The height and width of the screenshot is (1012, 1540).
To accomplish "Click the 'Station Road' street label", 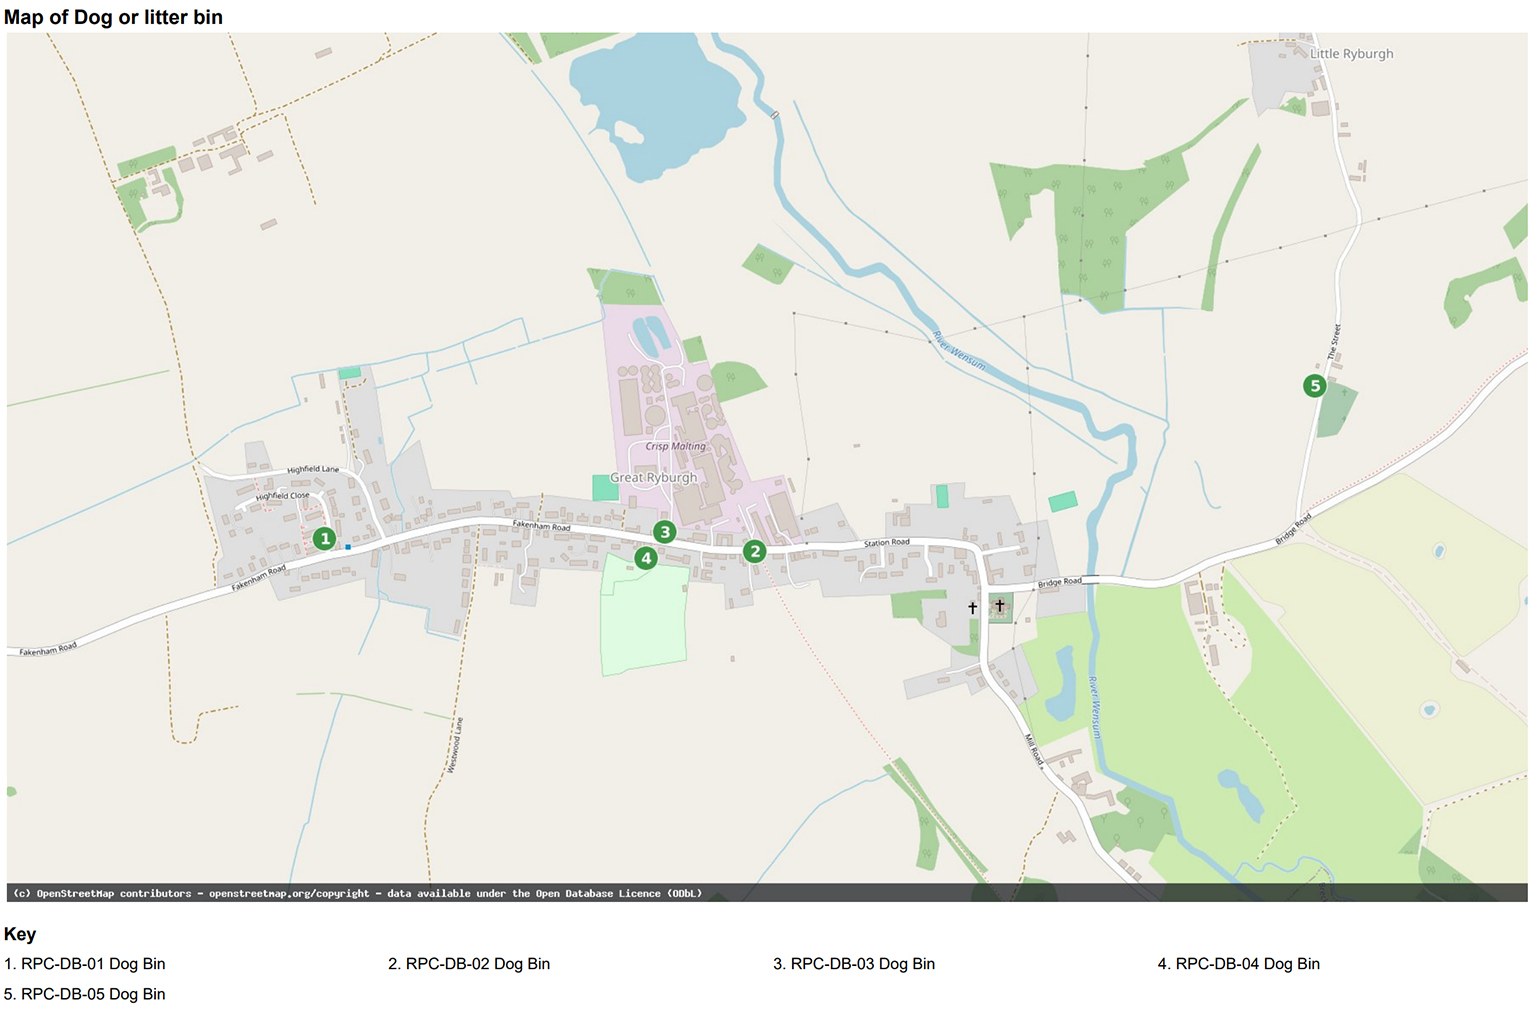I will tap(887, 543).
